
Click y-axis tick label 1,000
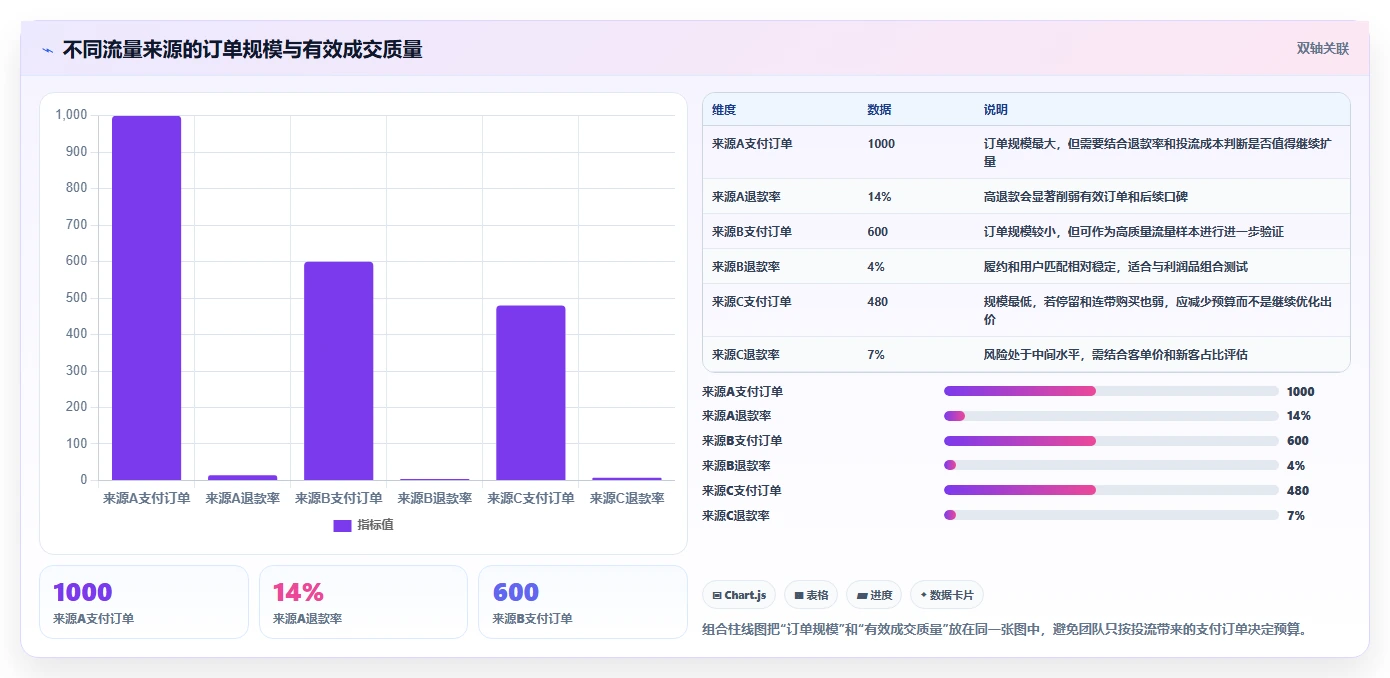pos(71,115)
